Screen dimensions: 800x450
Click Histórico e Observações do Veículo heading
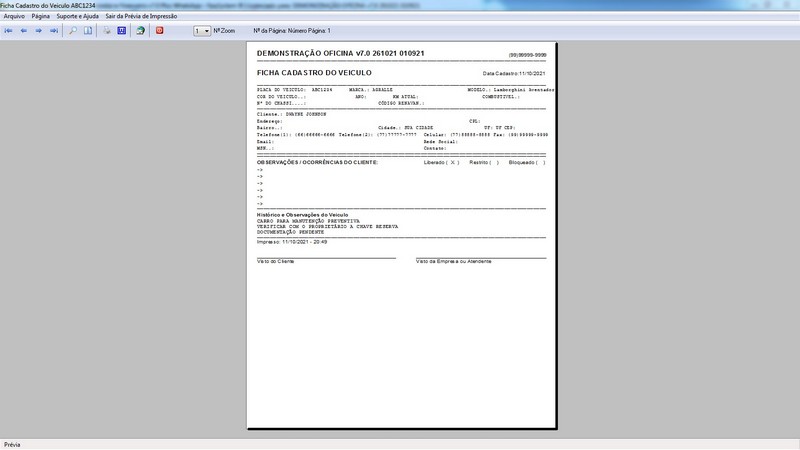(x=303, y=215)
